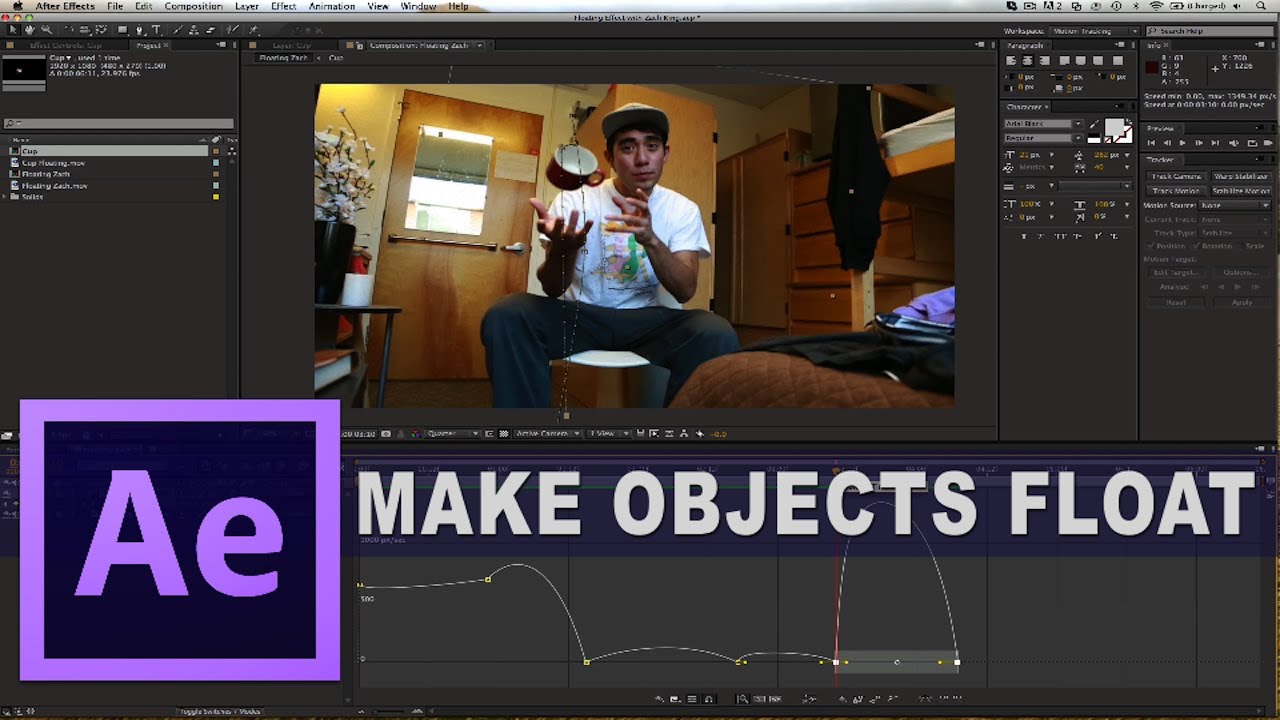Open the Motion Source dropdown
The height and width of the screenshot is (720, 1280).
(x=1235, y=206)
